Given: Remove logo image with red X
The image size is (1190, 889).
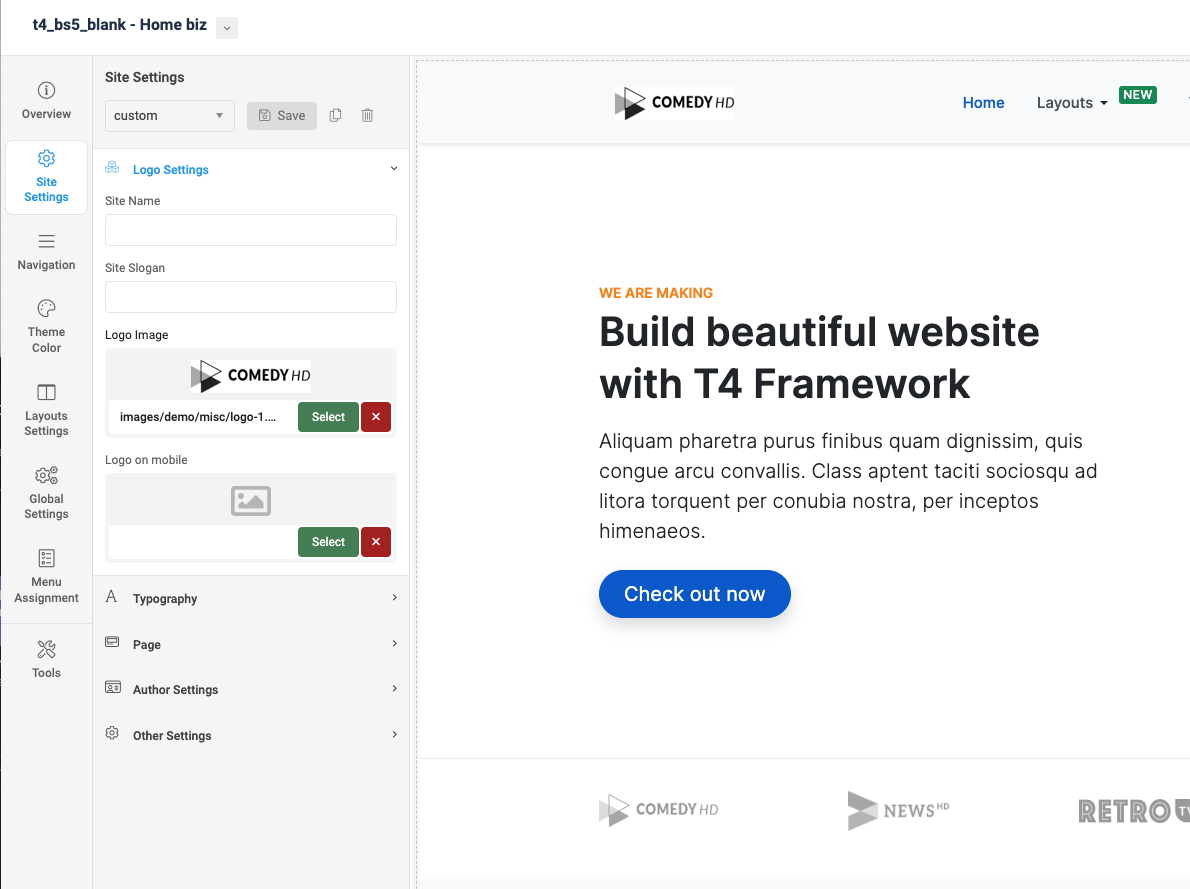Looking at the screenshot, I should pyautogui.click(x=376, y=417).
